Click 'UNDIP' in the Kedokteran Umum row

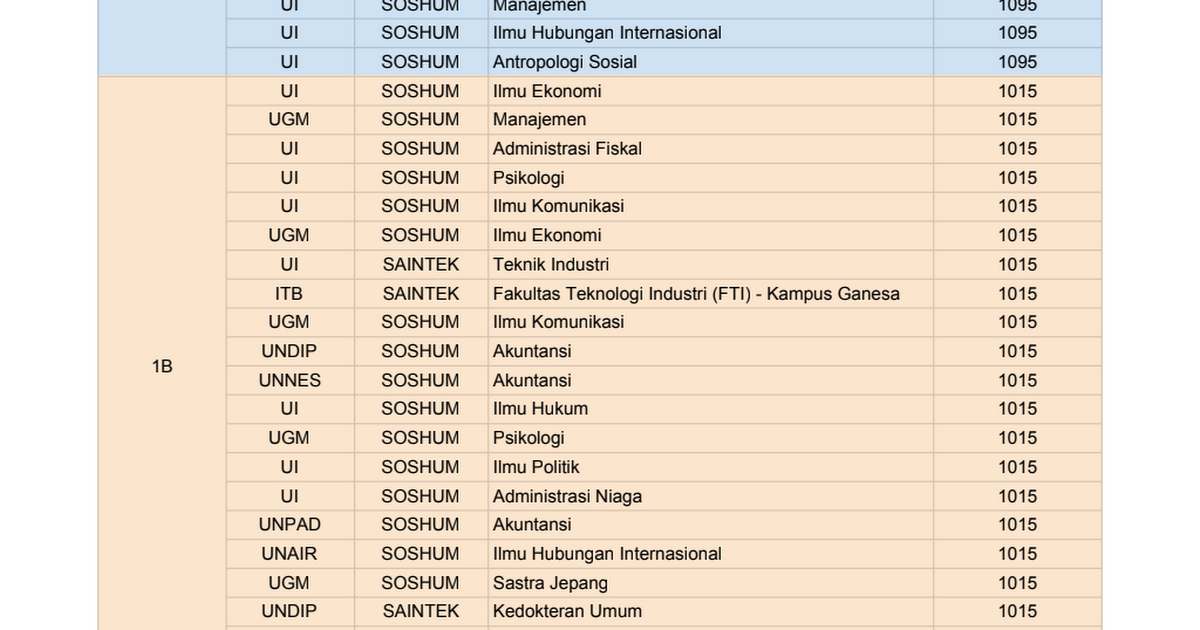click(x=289, y=611)
